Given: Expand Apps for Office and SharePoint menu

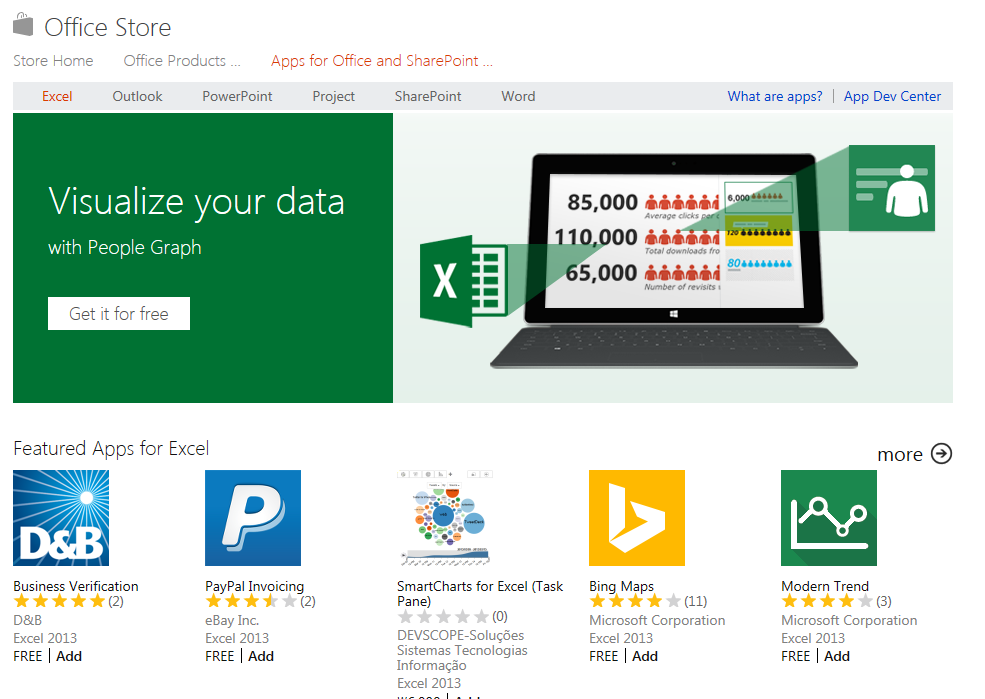Looking at the screenshot, I should pos(382,61).
